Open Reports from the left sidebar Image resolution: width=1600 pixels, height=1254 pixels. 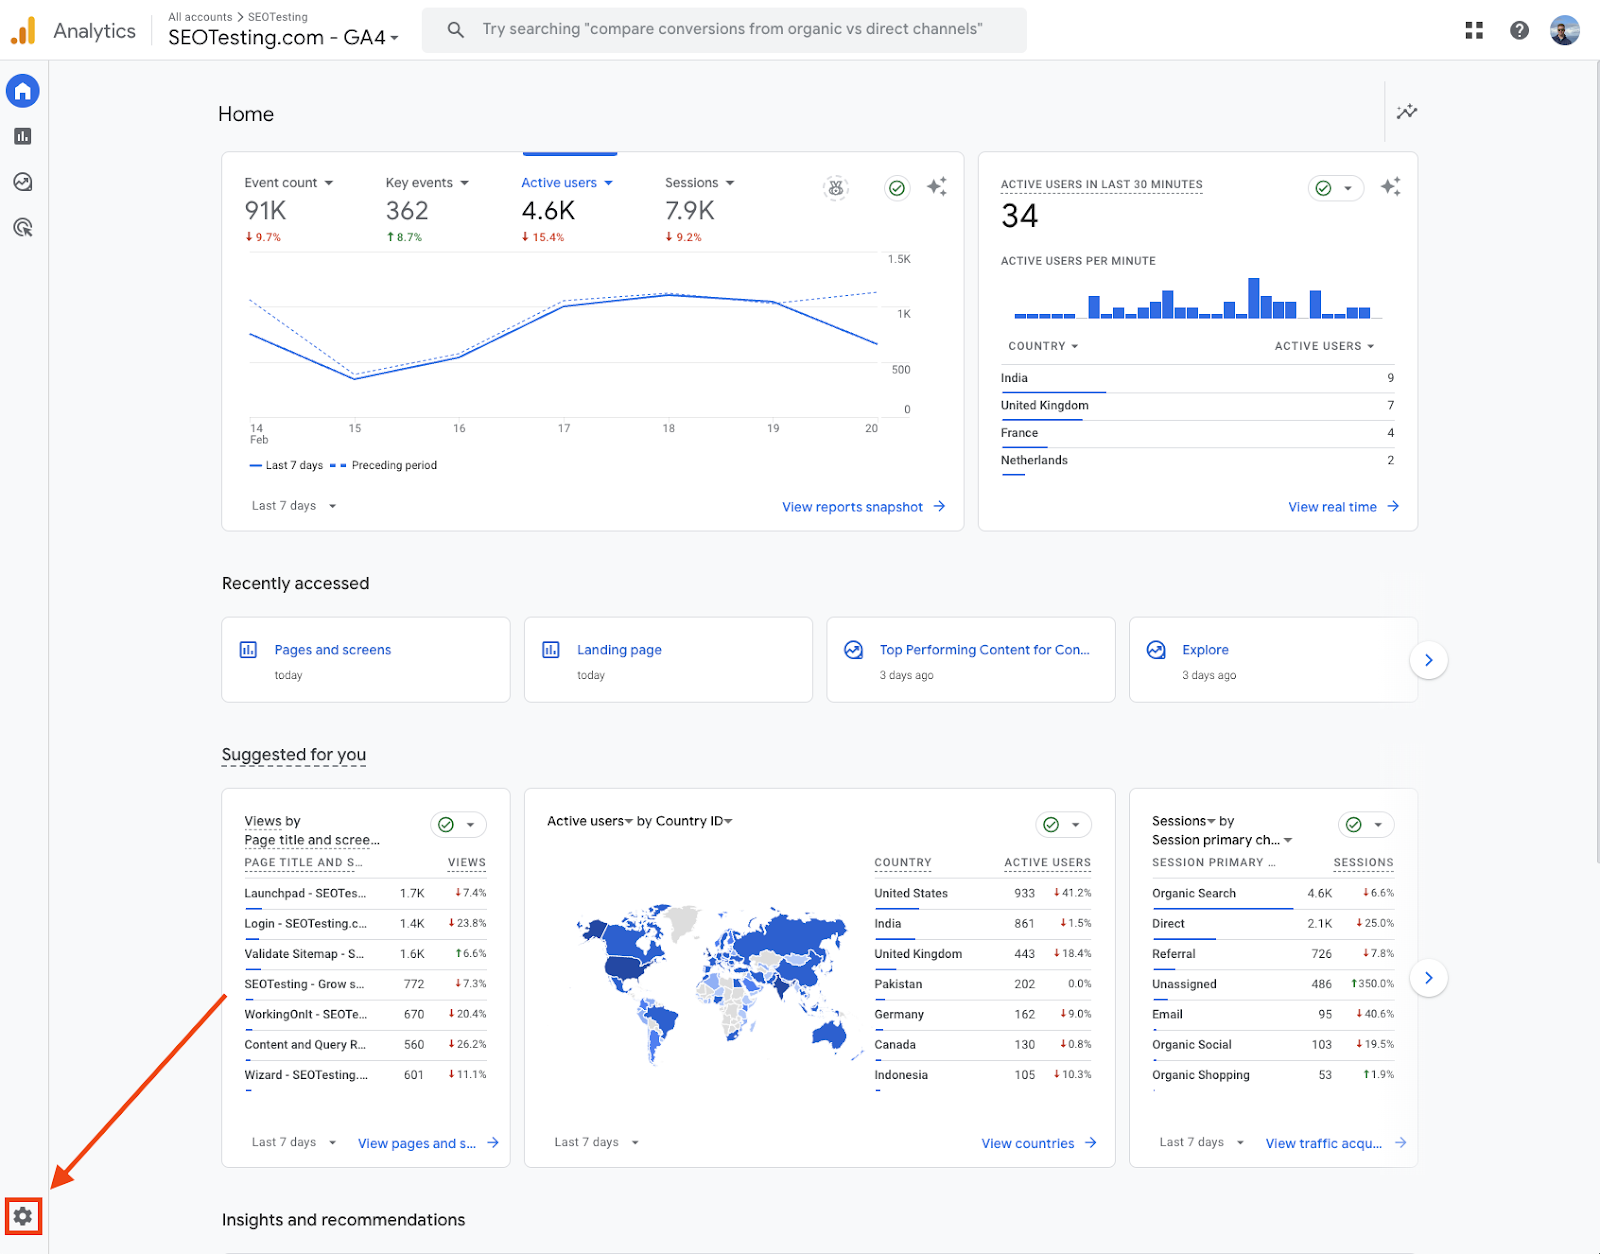pyautogui.click(x=23, y=136)
